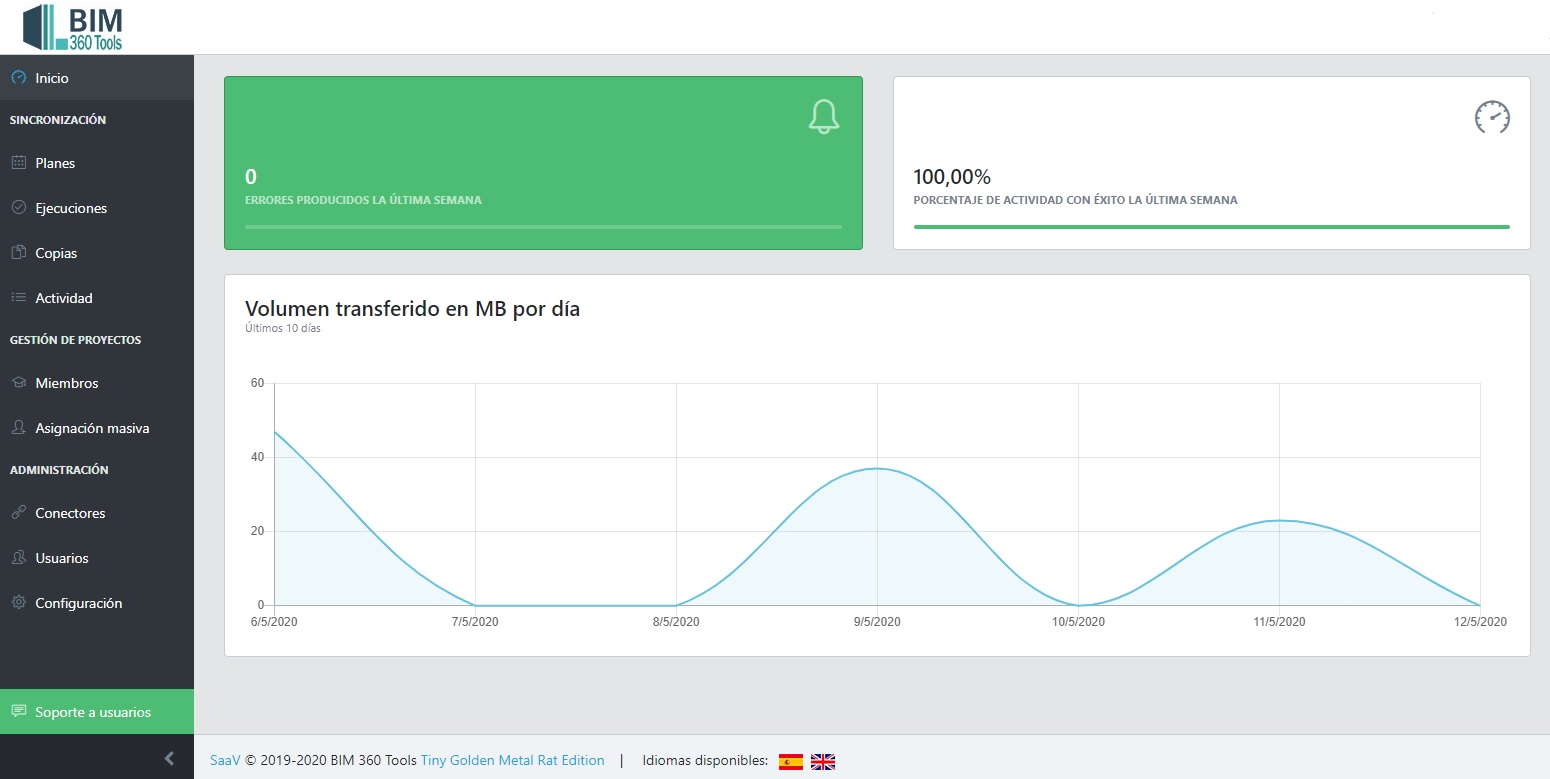Collapse the sidebar with the left chevron
Viewport: 1550px width, 779px height.
(169, 758)
